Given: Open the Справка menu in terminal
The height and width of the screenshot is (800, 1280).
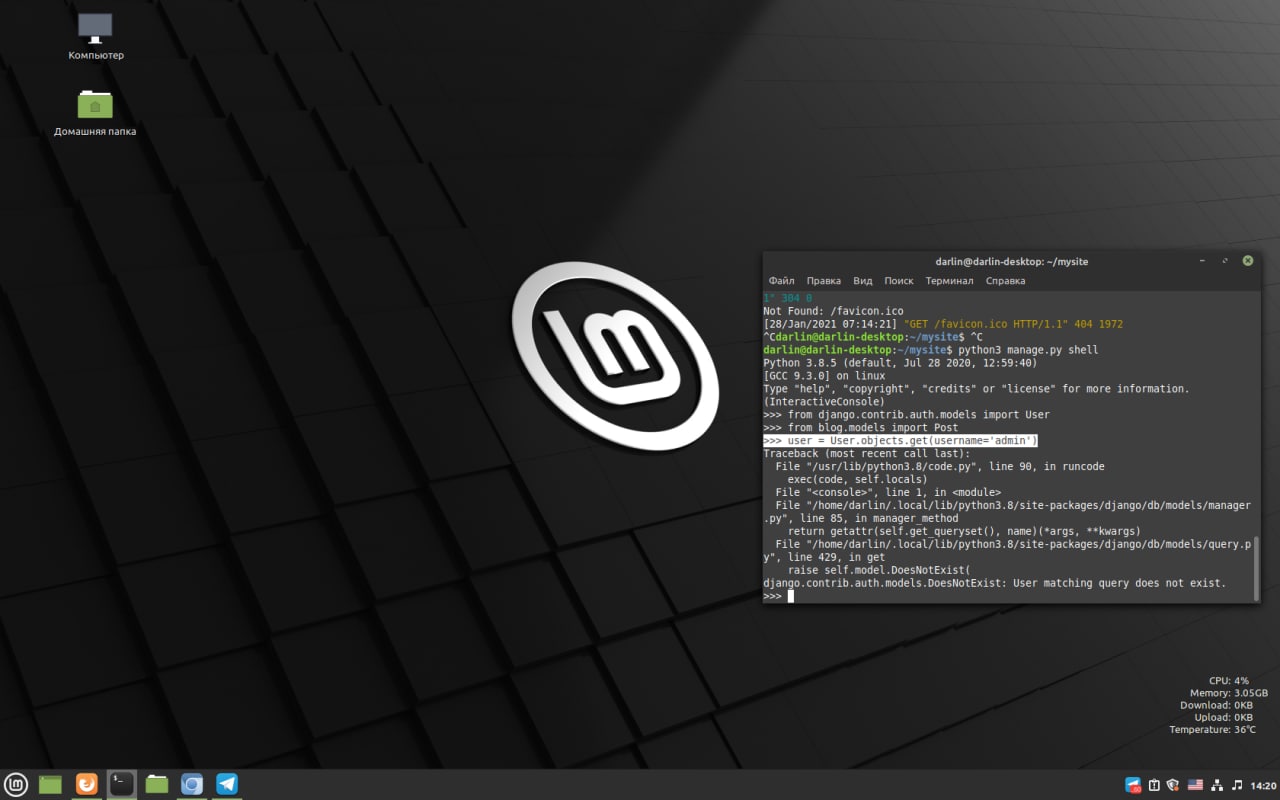Looking at the screenshot, I should coord(1005,281).
